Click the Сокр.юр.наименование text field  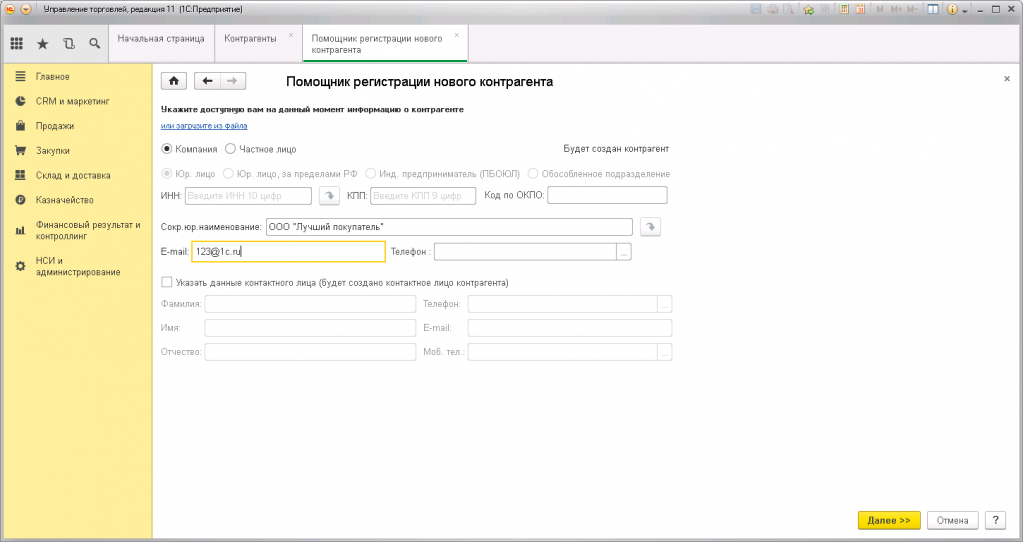449,227
